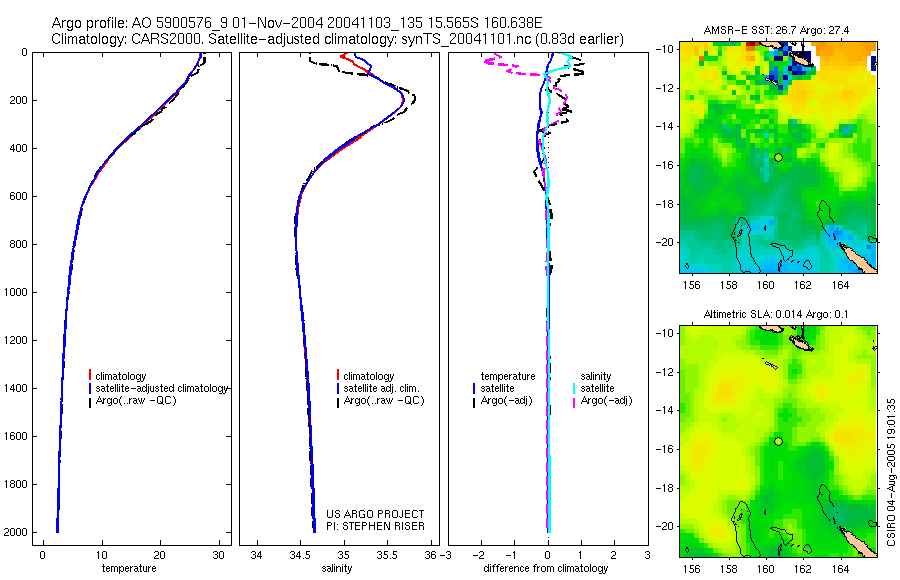Click the satellite adj. clim. salinity legend entry
Screen dimensions: 900x580
(x=378, y=388)
